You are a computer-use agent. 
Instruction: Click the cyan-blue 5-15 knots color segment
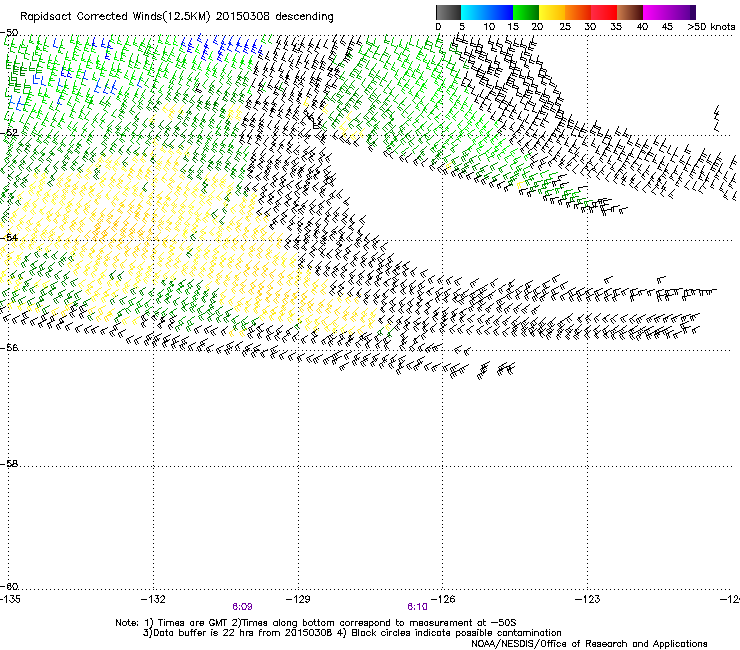487,12
